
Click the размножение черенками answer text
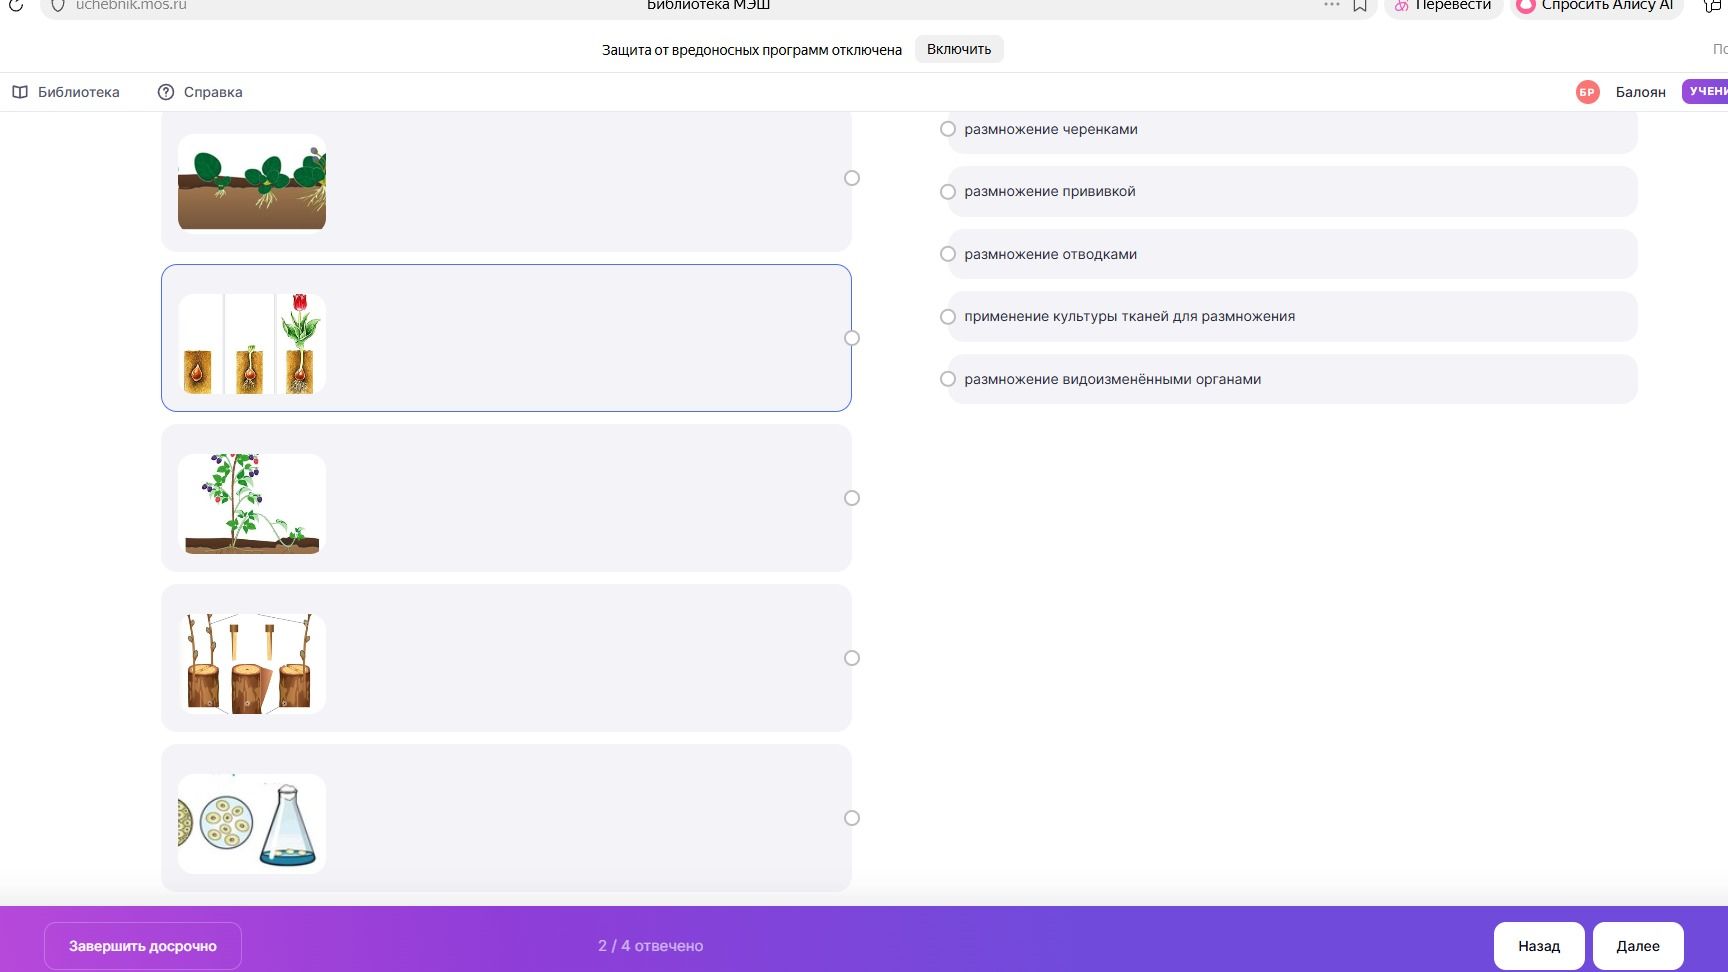click(1051, 129)
